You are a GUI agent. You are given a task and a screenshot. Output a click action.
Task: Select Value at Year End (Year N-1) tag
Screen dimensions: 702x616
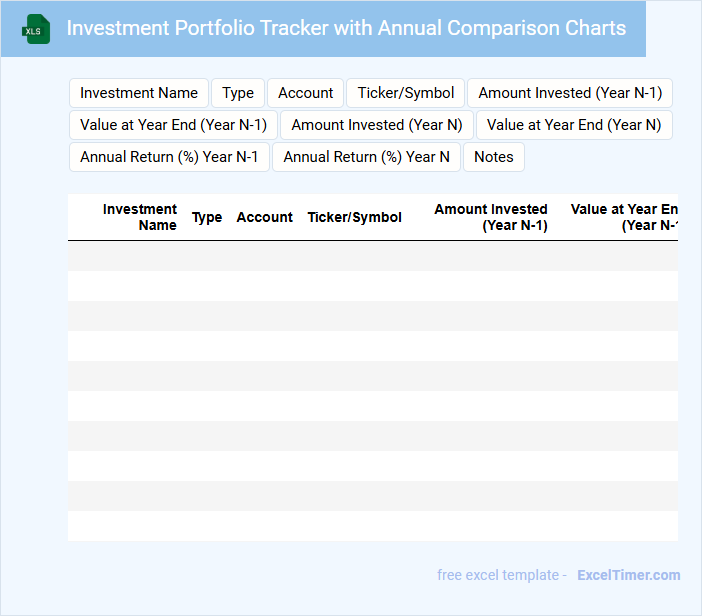[173, 125]
